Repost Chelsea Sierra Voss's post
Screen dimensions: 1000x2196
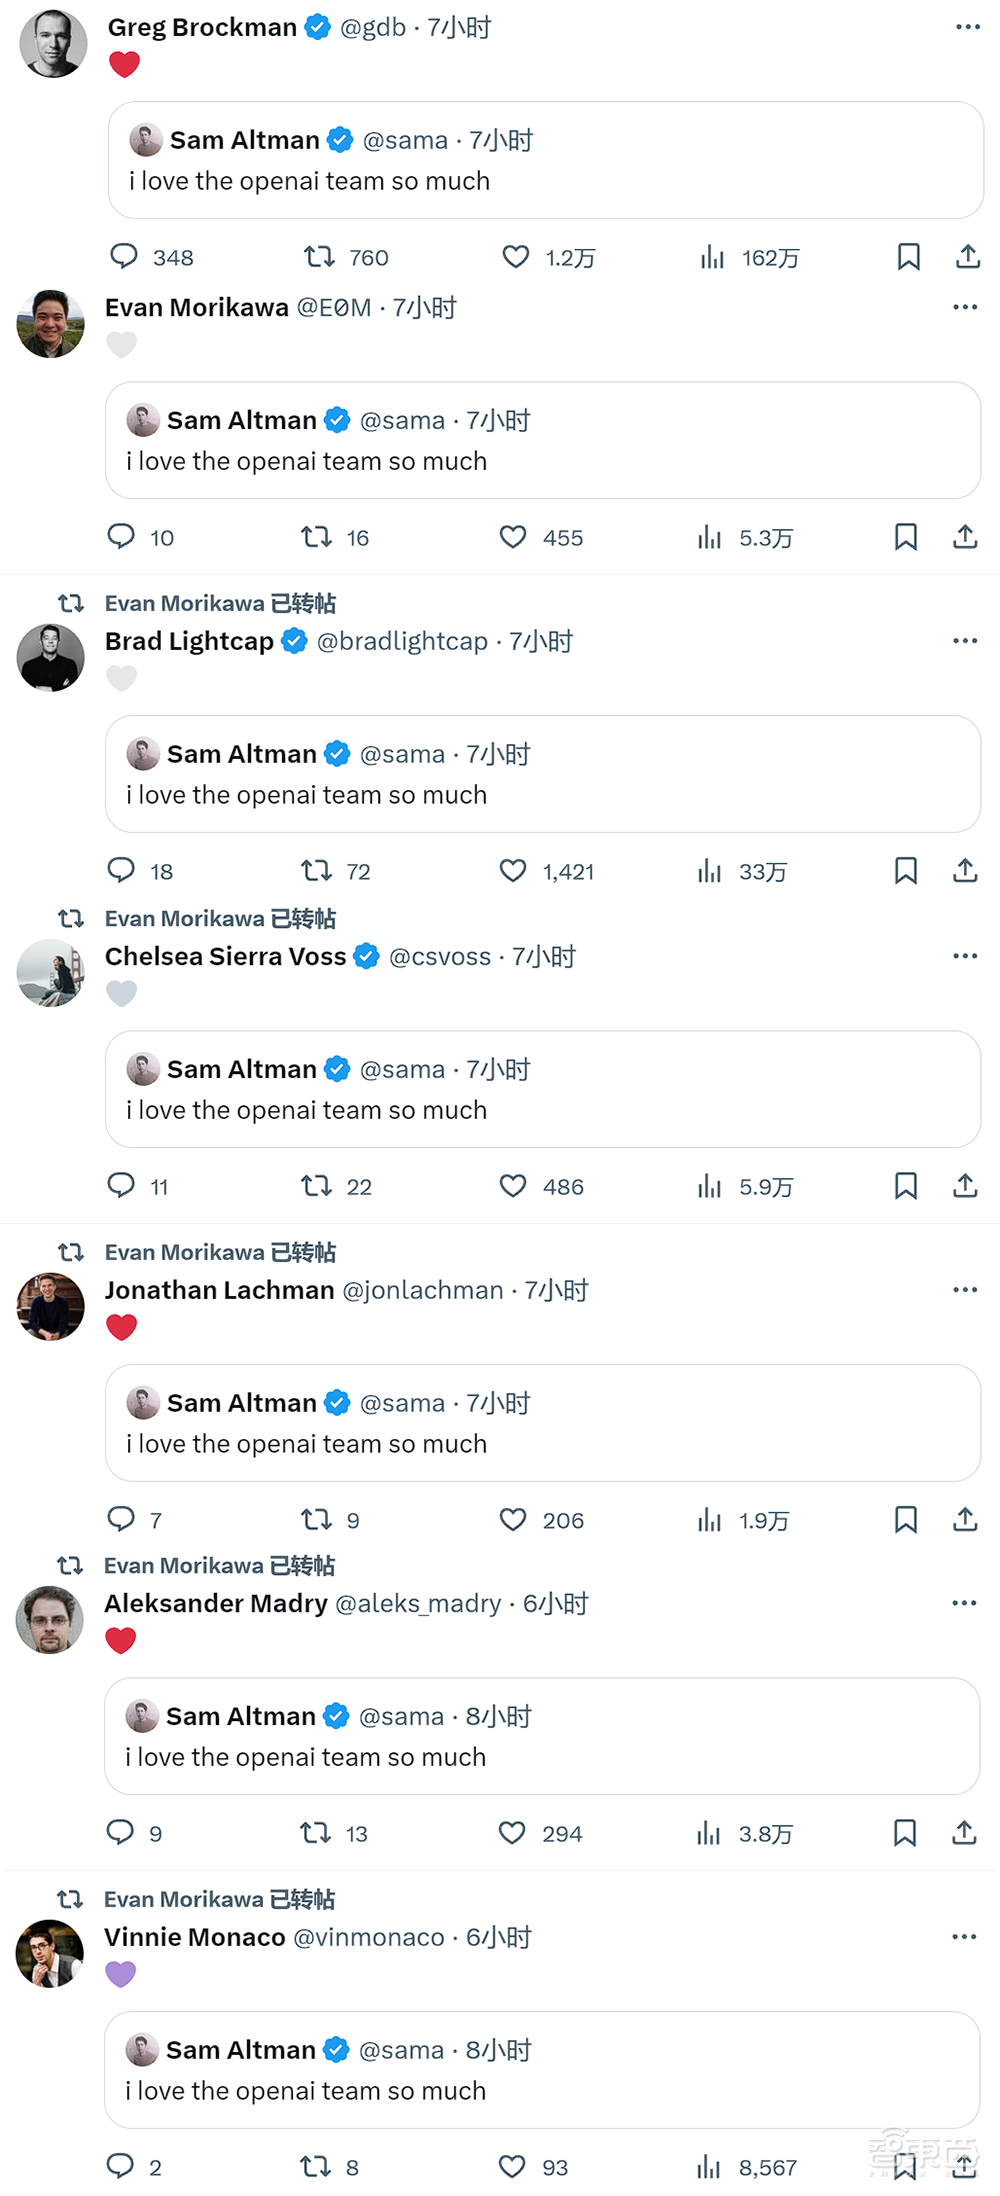coord(317,1186)
